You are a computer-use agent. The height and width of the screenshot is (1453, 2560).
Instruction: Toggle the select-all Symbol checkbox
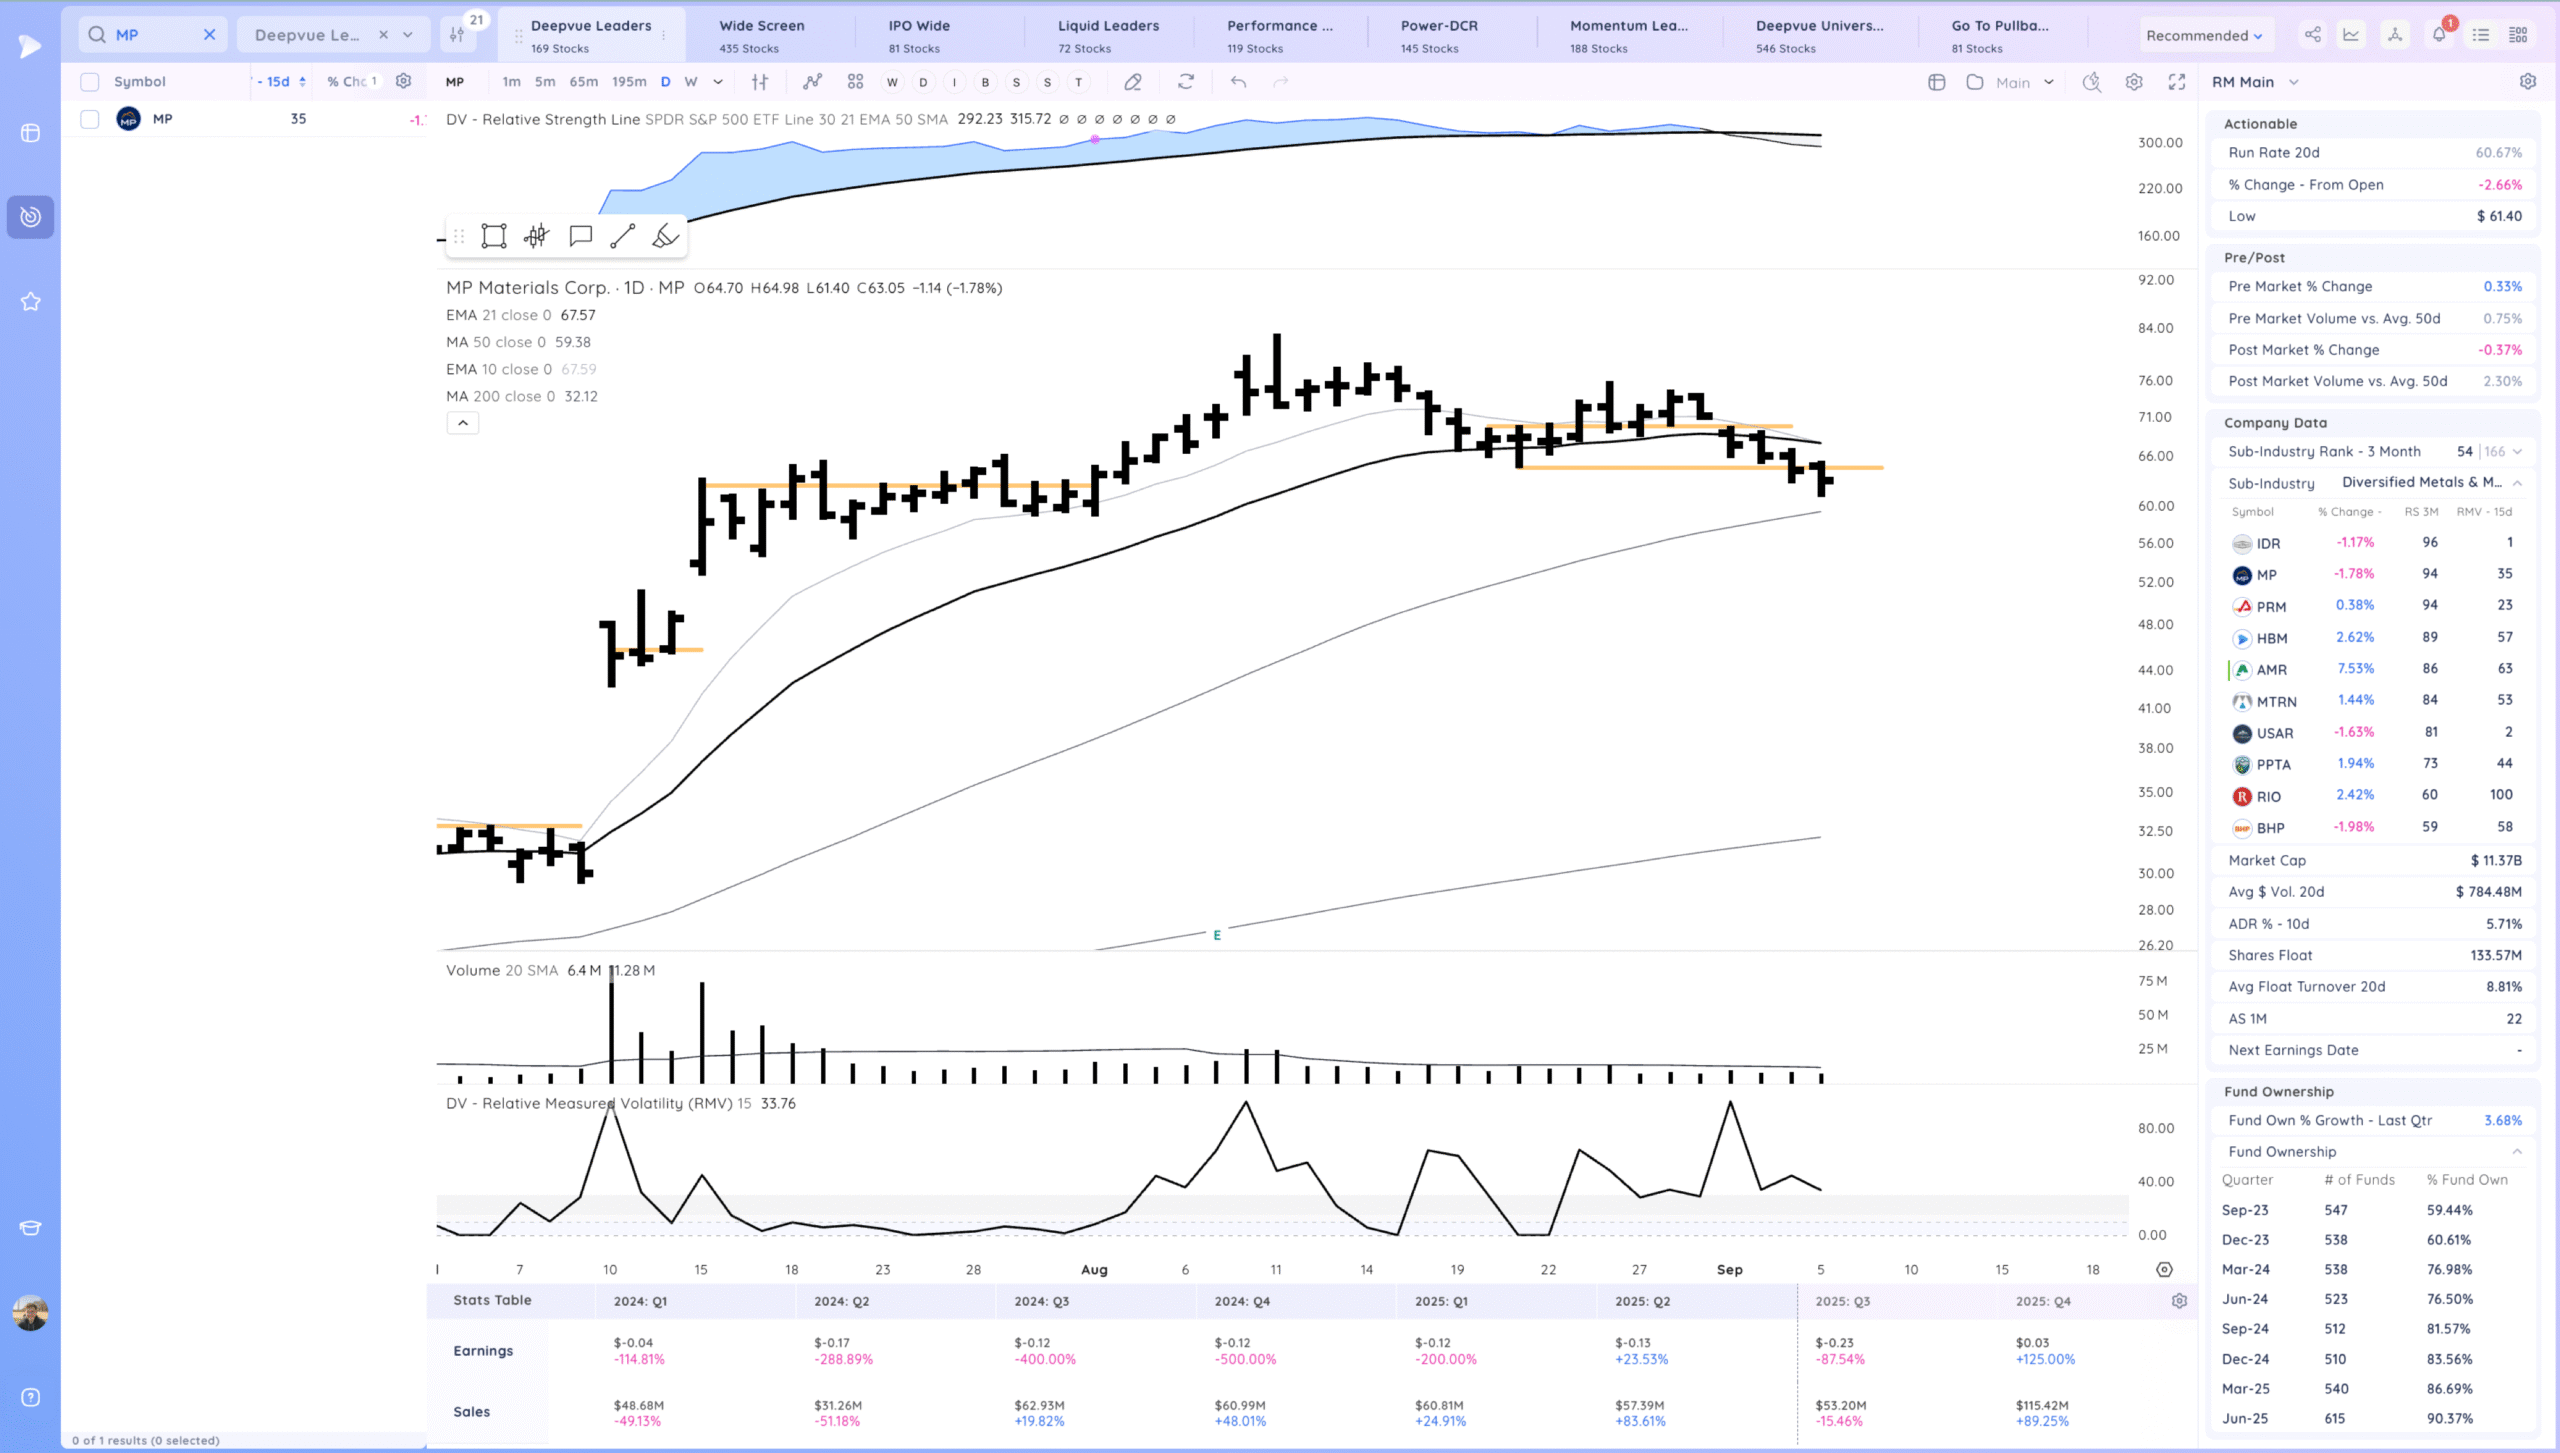coord(90,82)
